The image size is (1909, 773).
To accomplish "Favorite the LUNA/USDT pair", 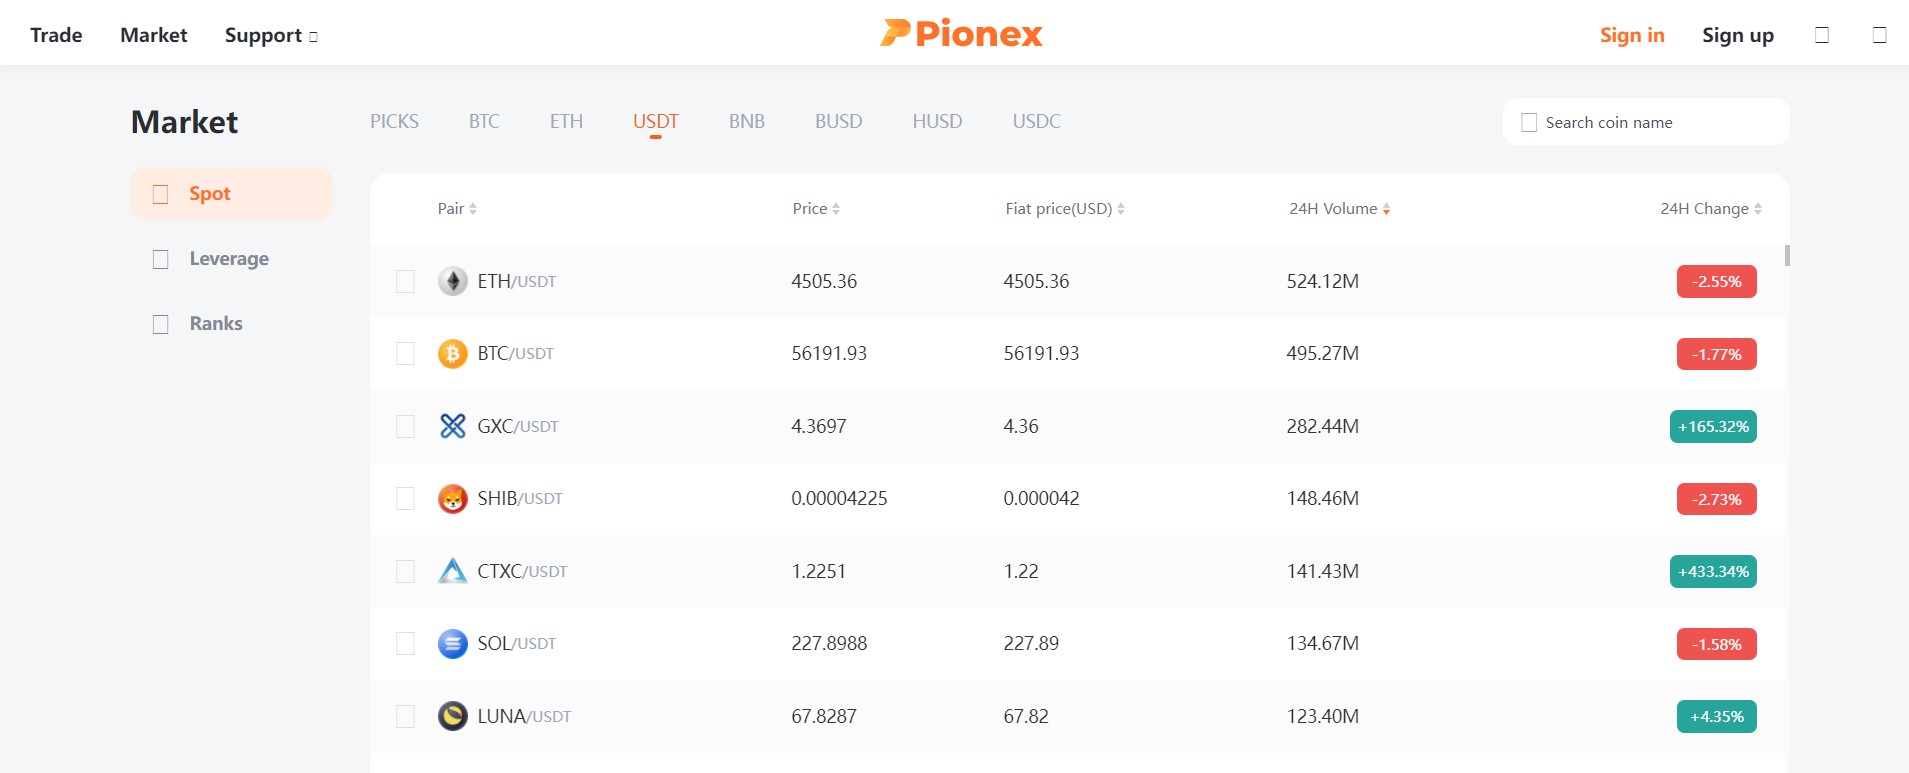I will (405, 716).
